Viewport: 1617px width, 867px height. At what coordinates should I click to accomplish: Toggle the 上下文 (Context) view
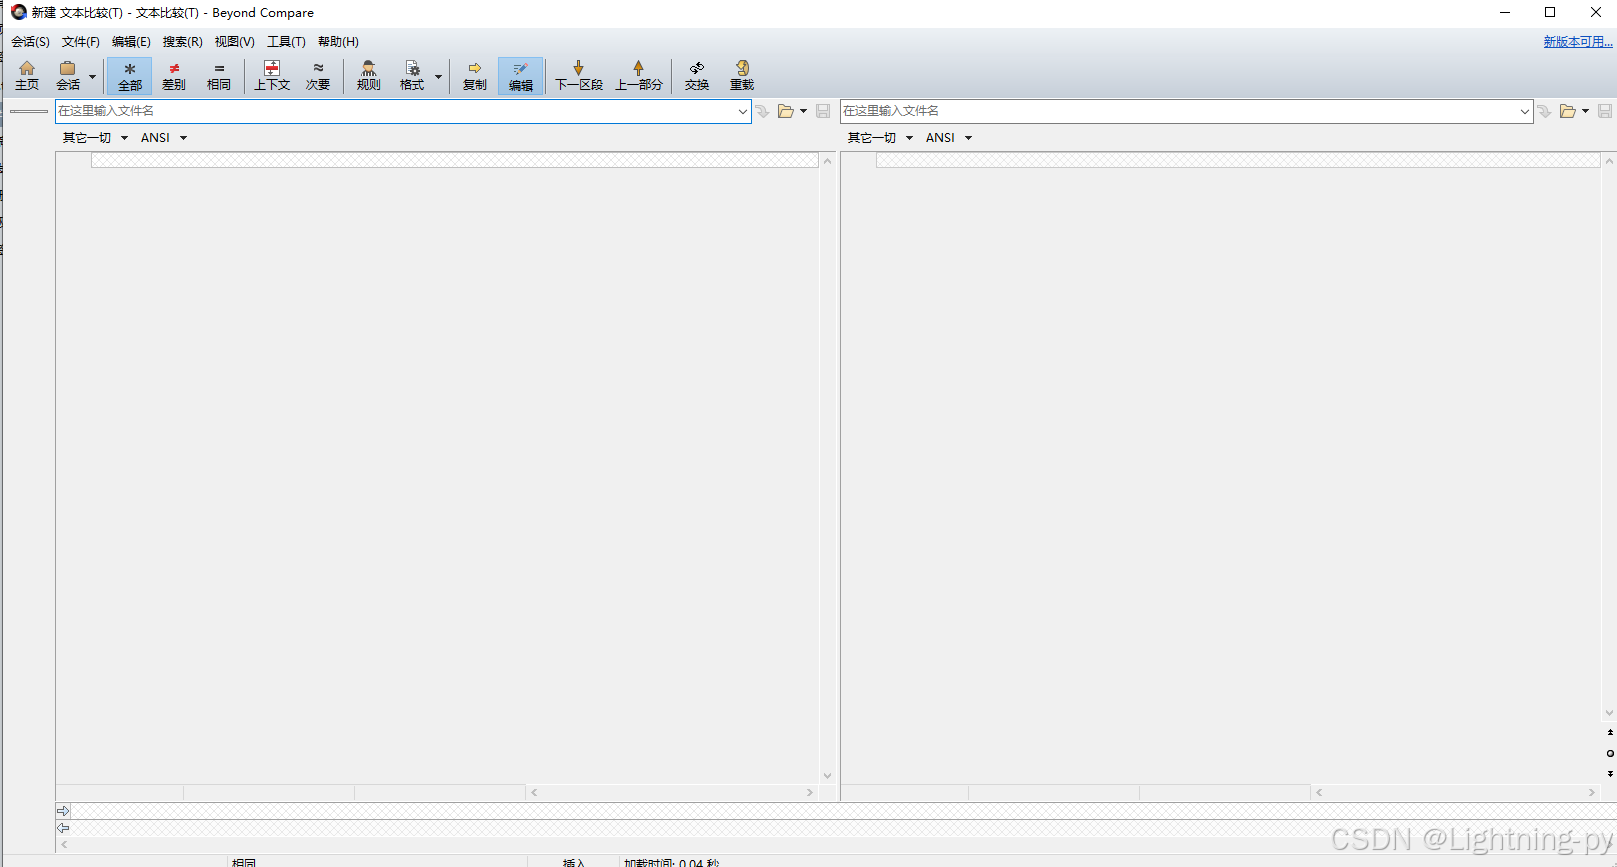[272, 76]
